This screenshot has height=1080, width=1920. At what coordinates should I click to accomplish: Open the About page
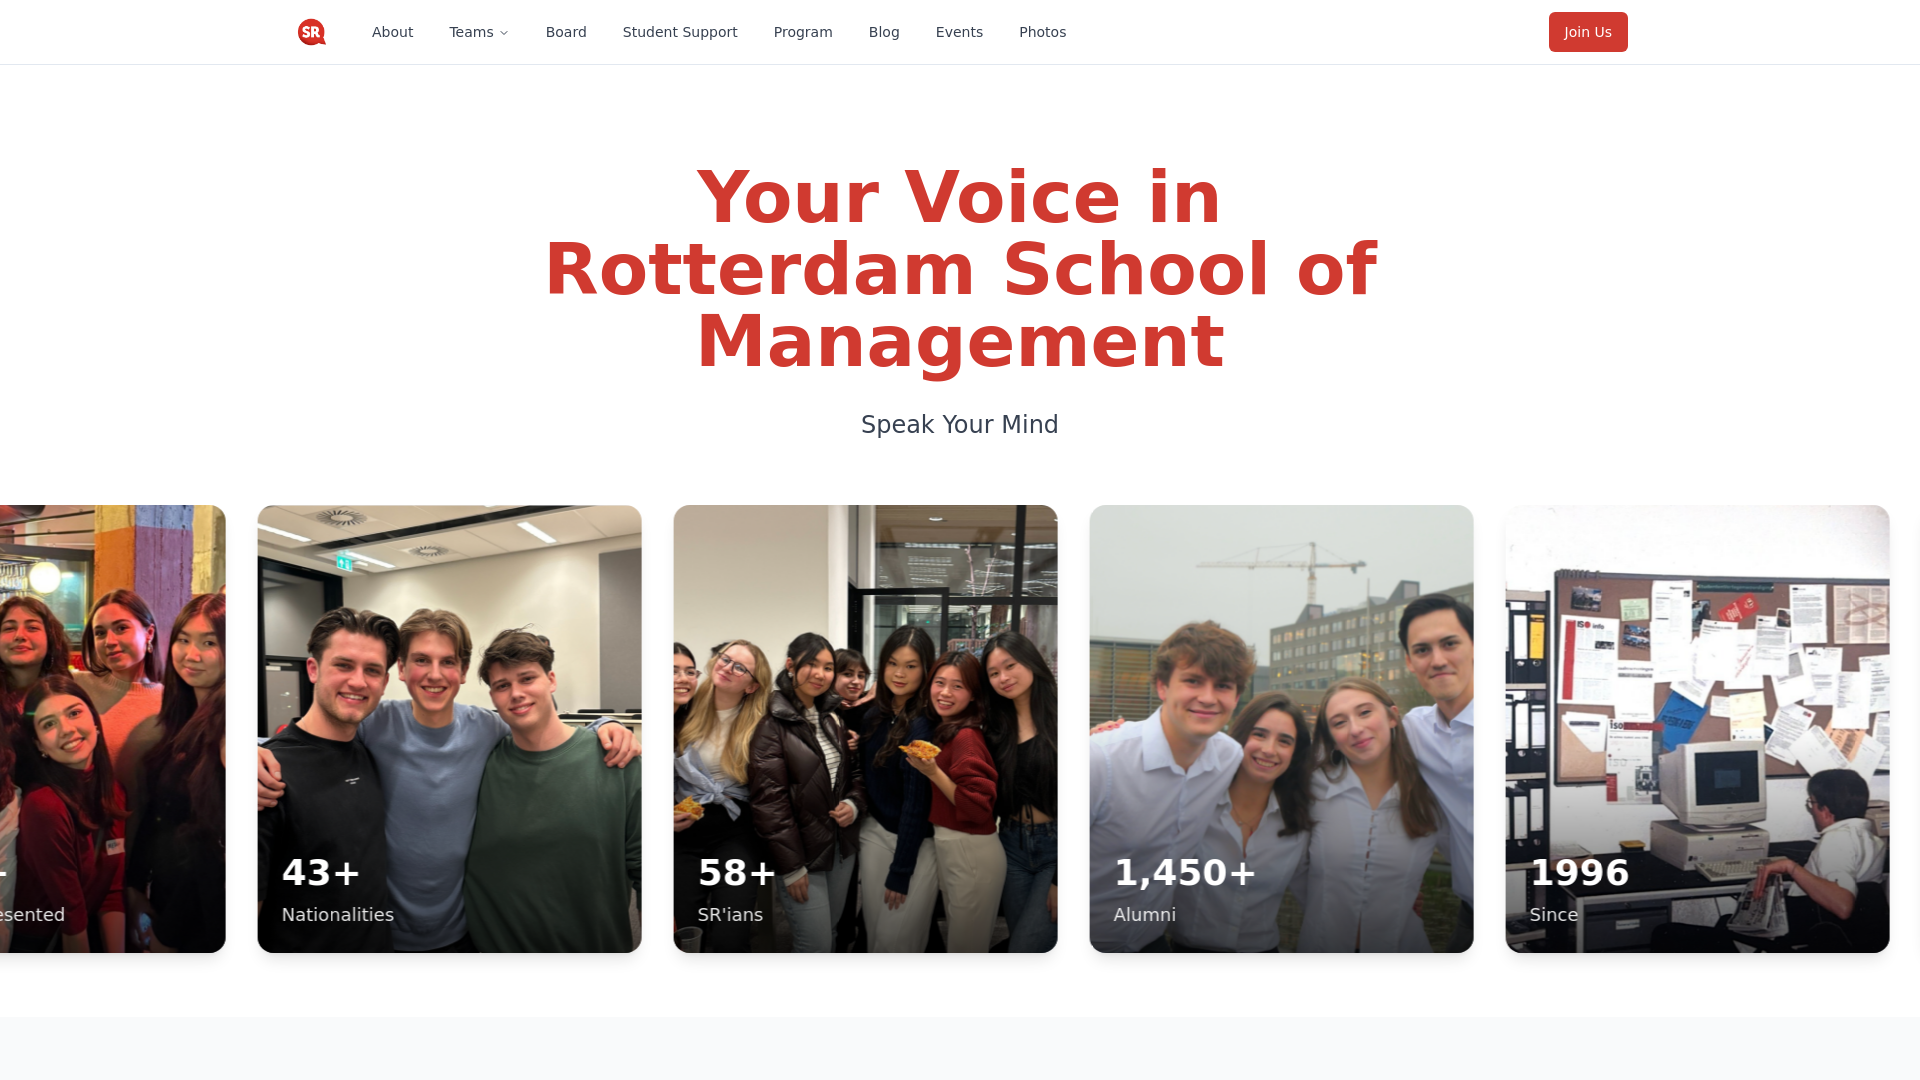392,32
